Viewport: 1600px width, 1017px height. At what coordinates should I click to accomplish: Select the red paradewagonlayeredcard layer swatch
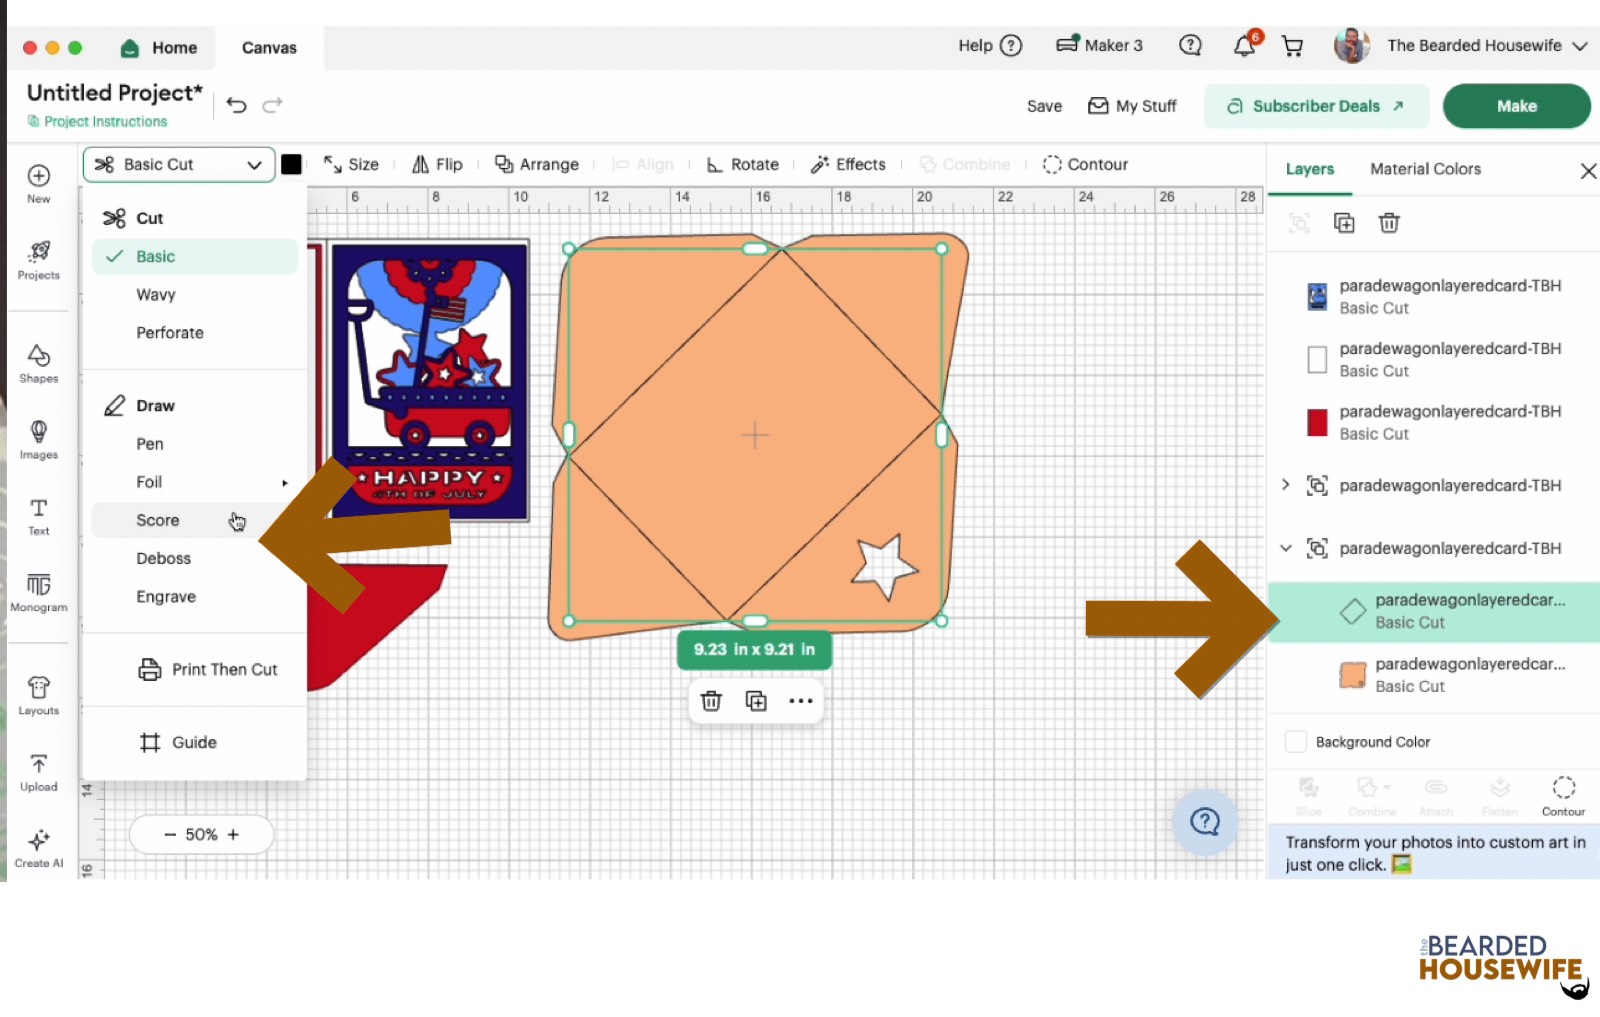[1317, 422]
